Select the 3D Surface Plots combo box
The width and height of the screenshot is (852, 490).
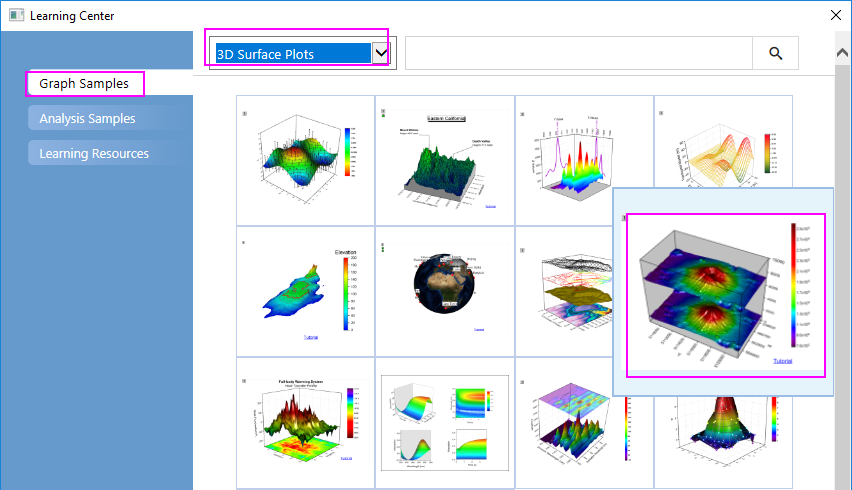[x=290, y=54]
